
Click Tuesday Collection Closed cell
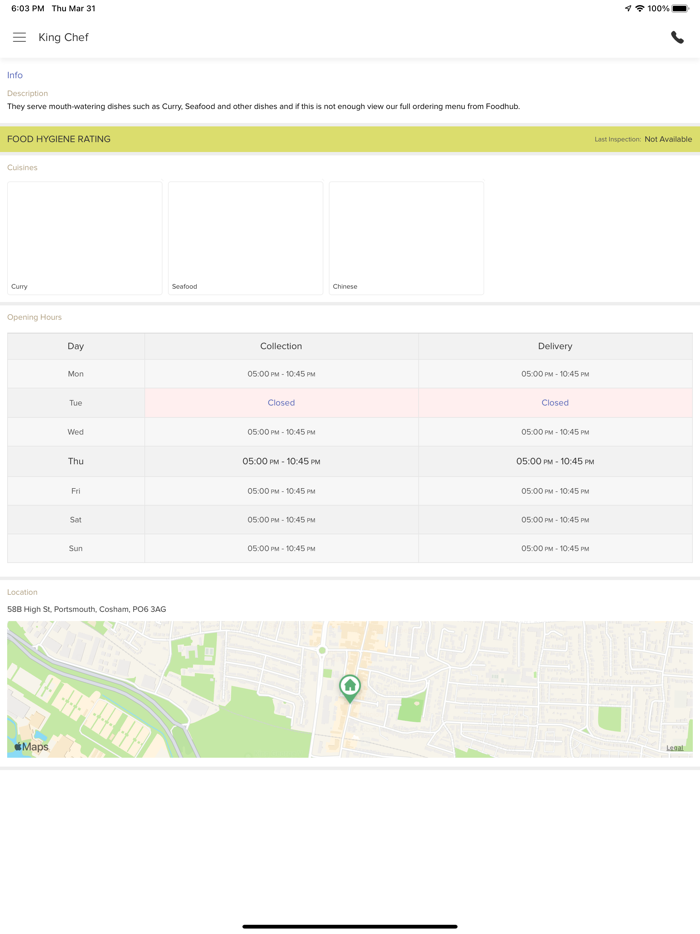[x=281, y=403]
